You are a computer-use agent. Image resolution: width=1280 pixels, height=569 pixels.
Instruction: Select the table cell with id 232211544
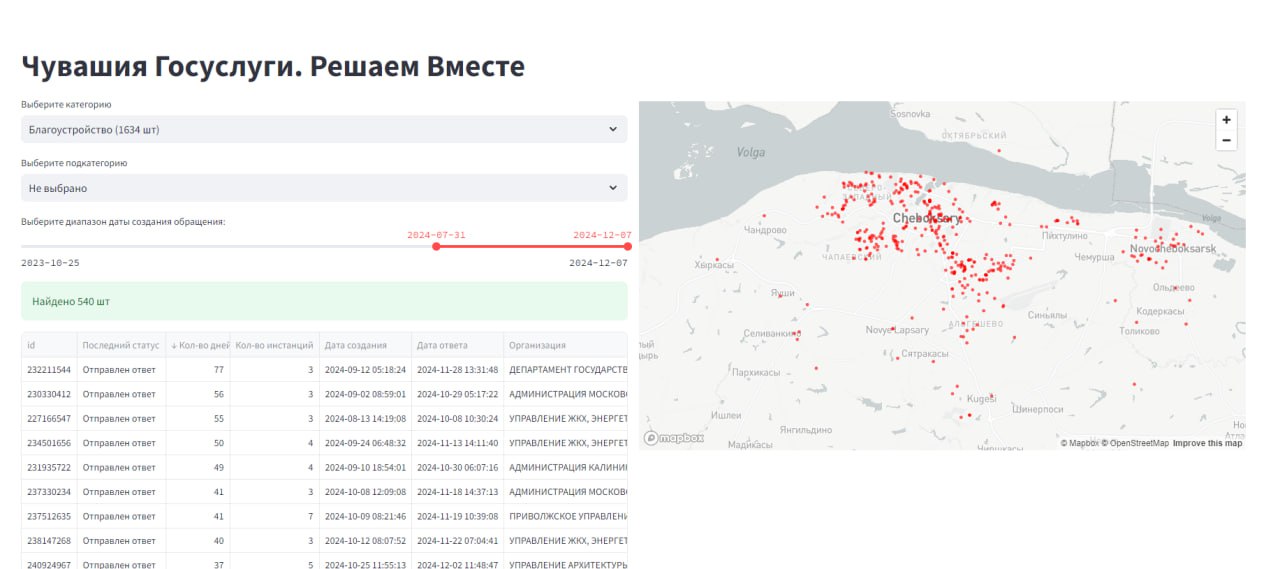pos(48,370)
